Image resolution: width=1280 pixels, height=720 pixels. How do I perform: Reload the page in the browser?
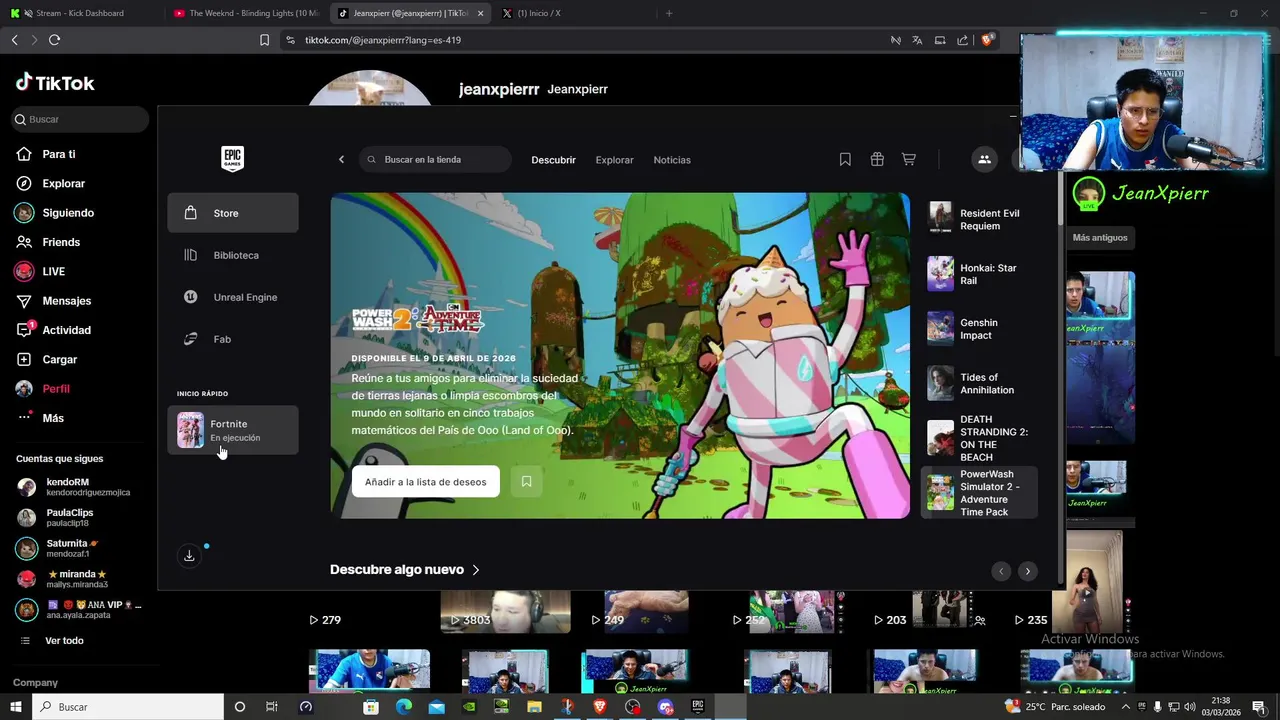pos(54,40)
